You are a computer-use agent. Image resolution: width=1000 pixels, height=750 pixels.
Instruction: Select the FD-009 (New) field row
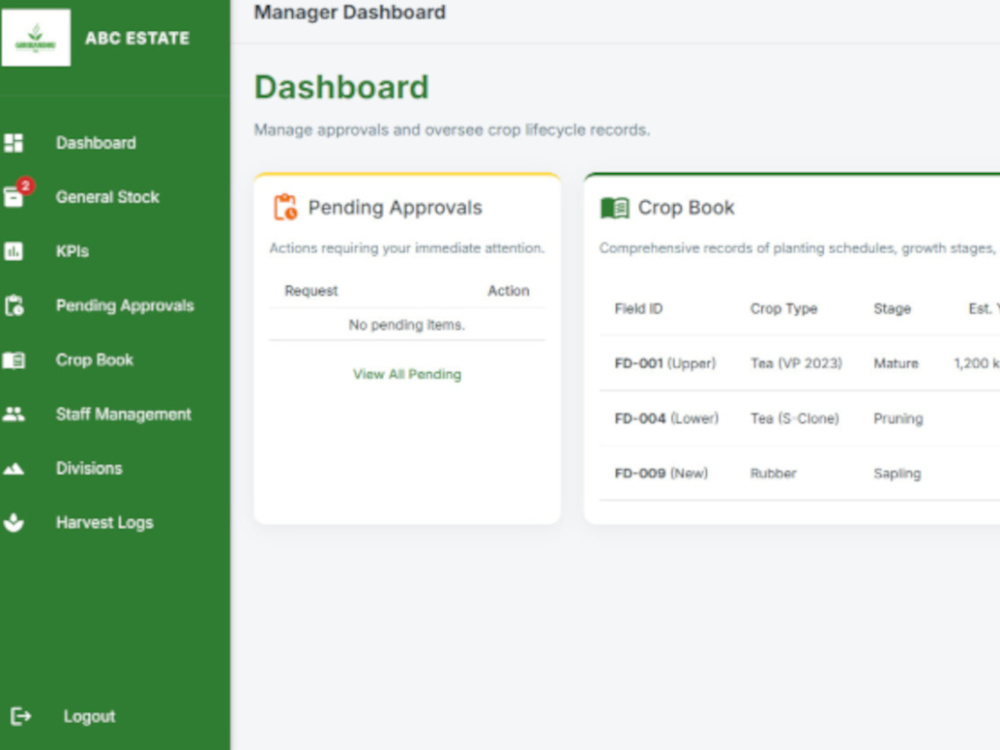click(x=800, y=473)
